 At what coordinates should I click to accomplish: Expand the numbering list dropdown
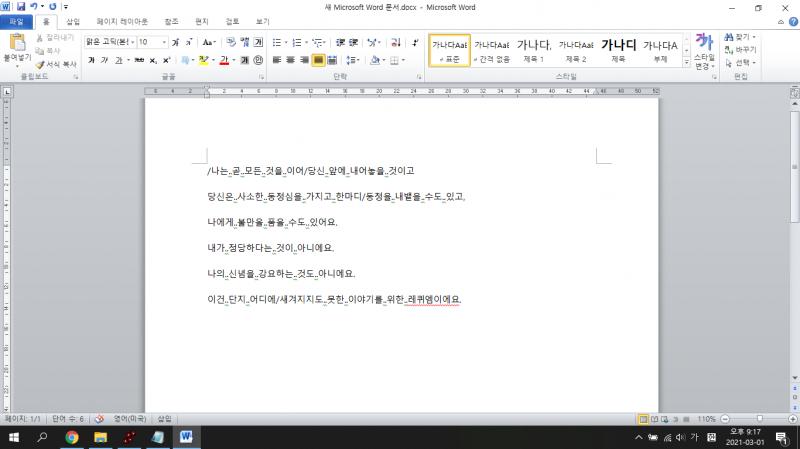[x=306, y=42]
